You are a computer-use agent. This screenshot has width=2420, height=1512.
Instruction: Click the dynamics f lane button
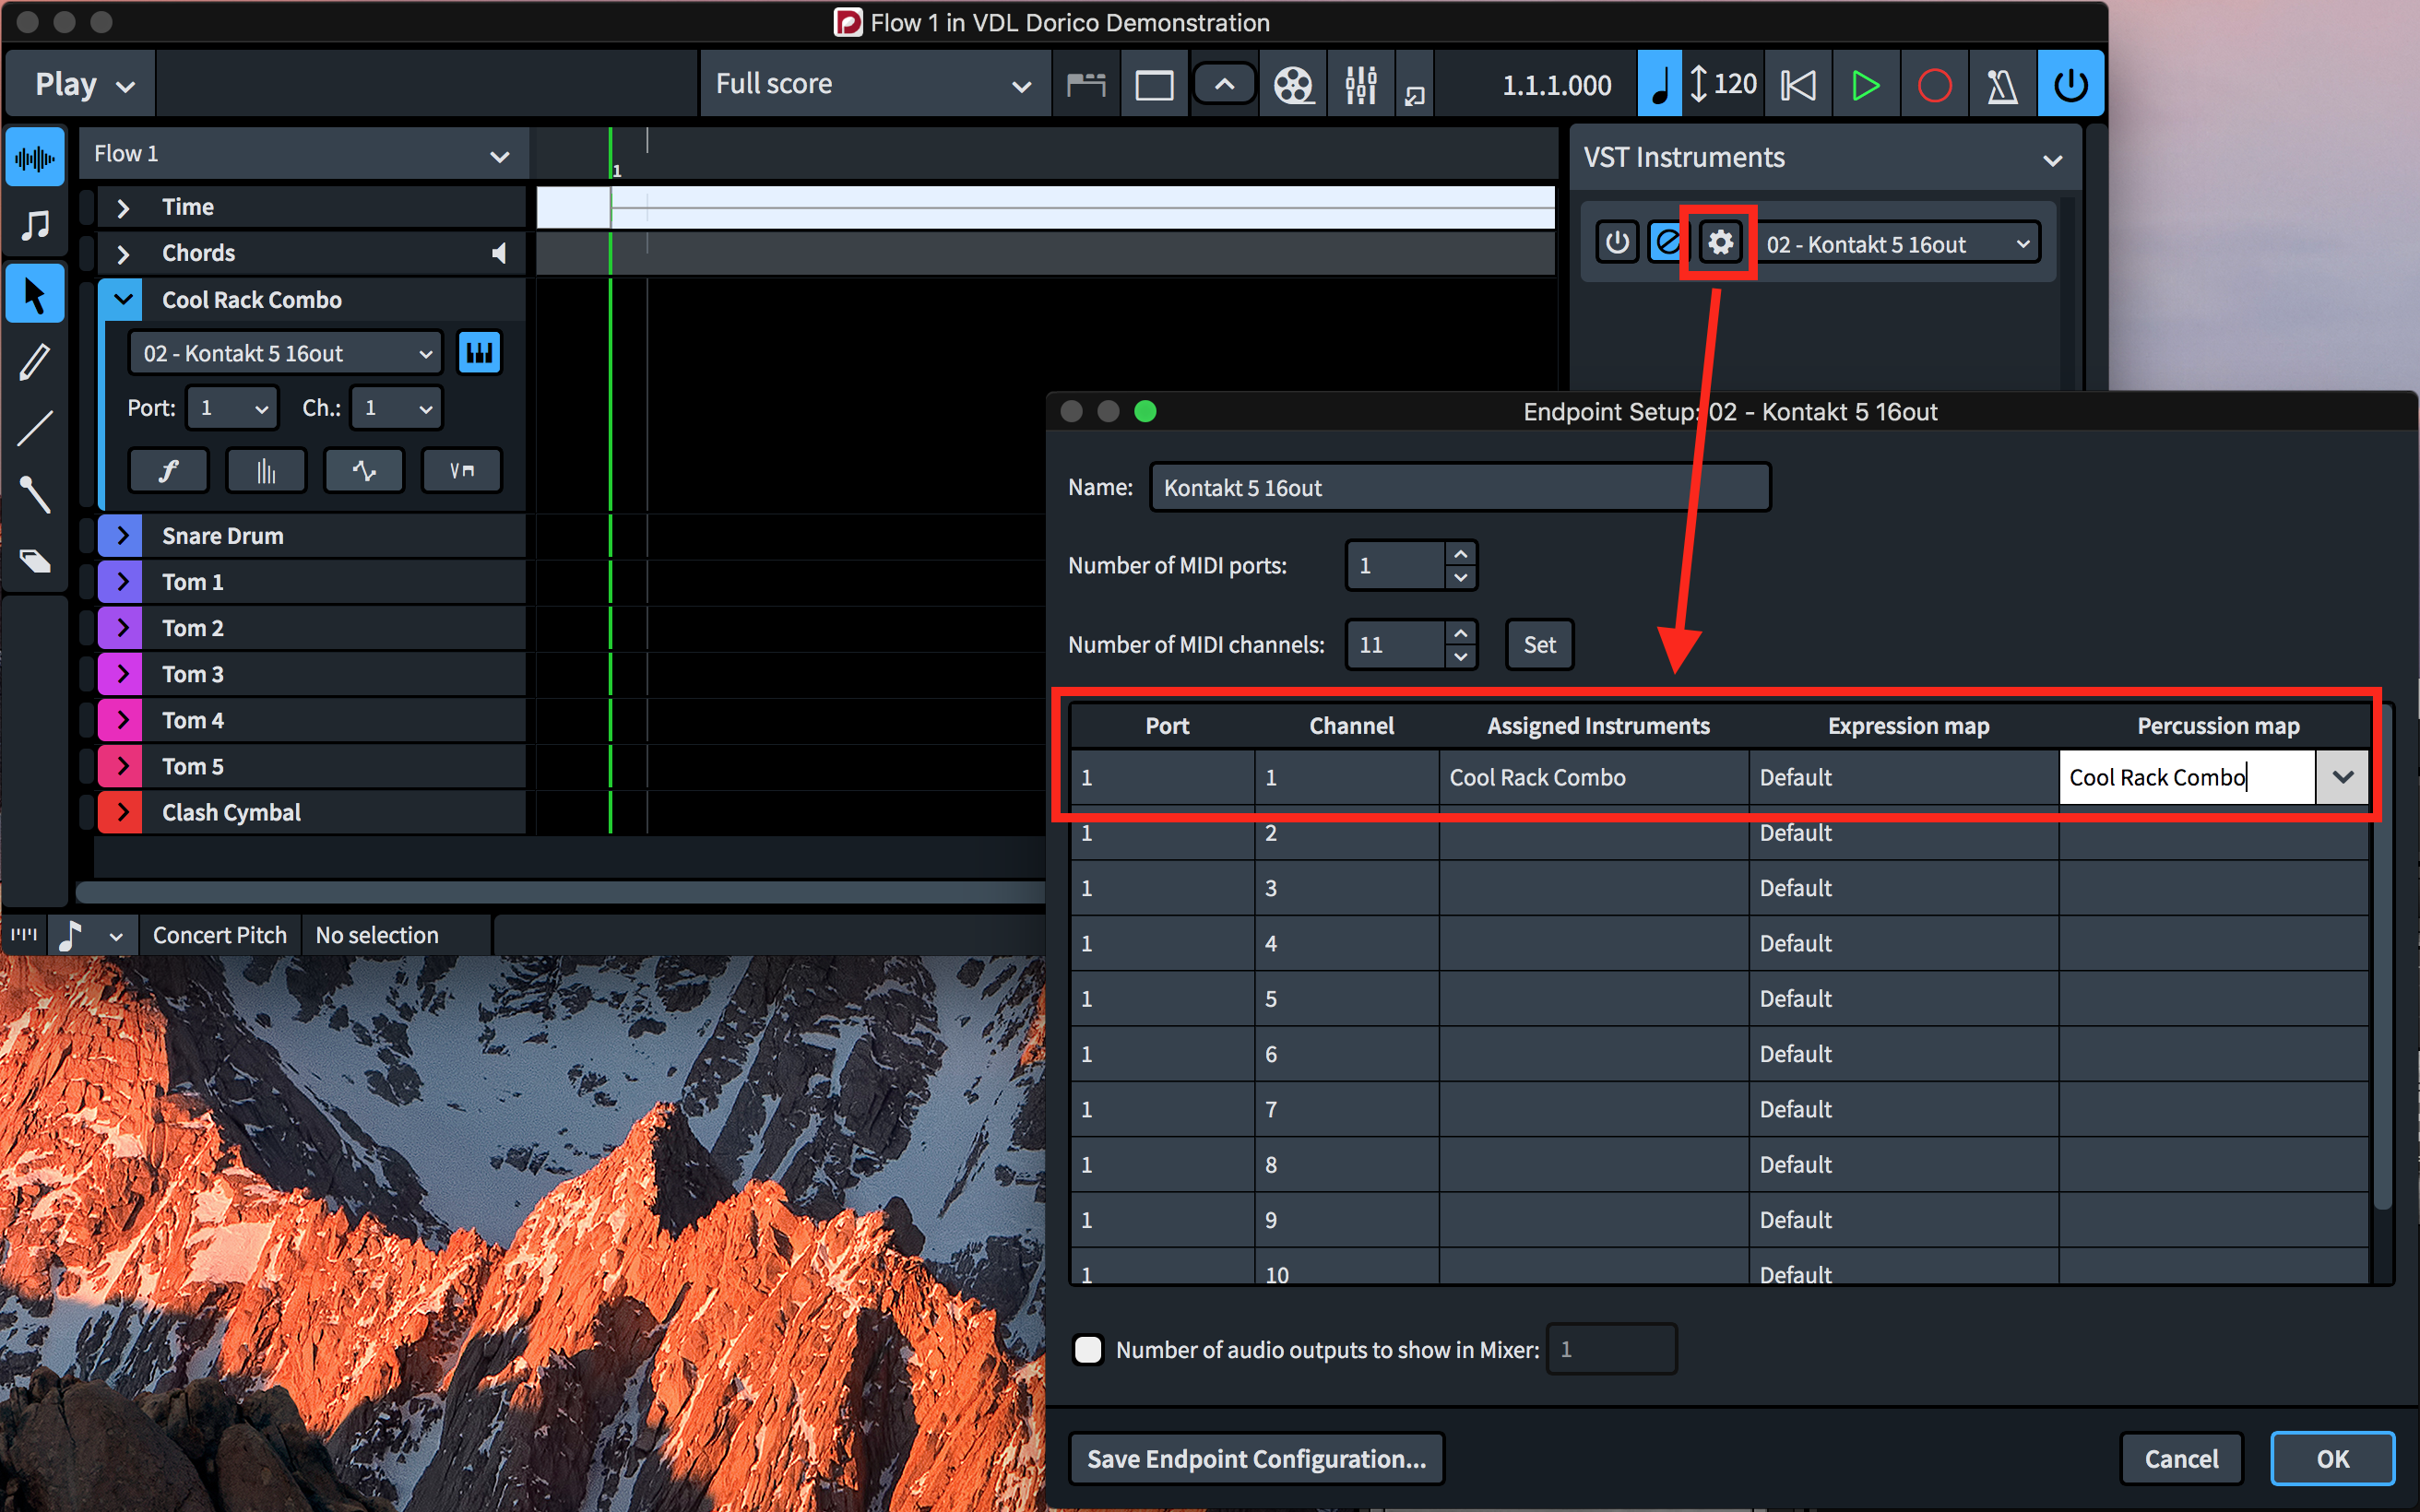point(168,471)
